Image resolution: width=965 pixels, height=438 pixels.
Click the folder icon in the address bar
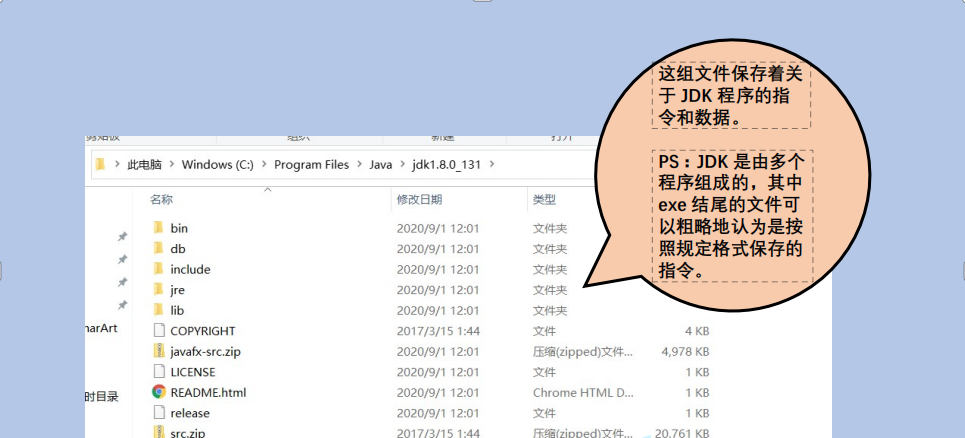(100, 164)
